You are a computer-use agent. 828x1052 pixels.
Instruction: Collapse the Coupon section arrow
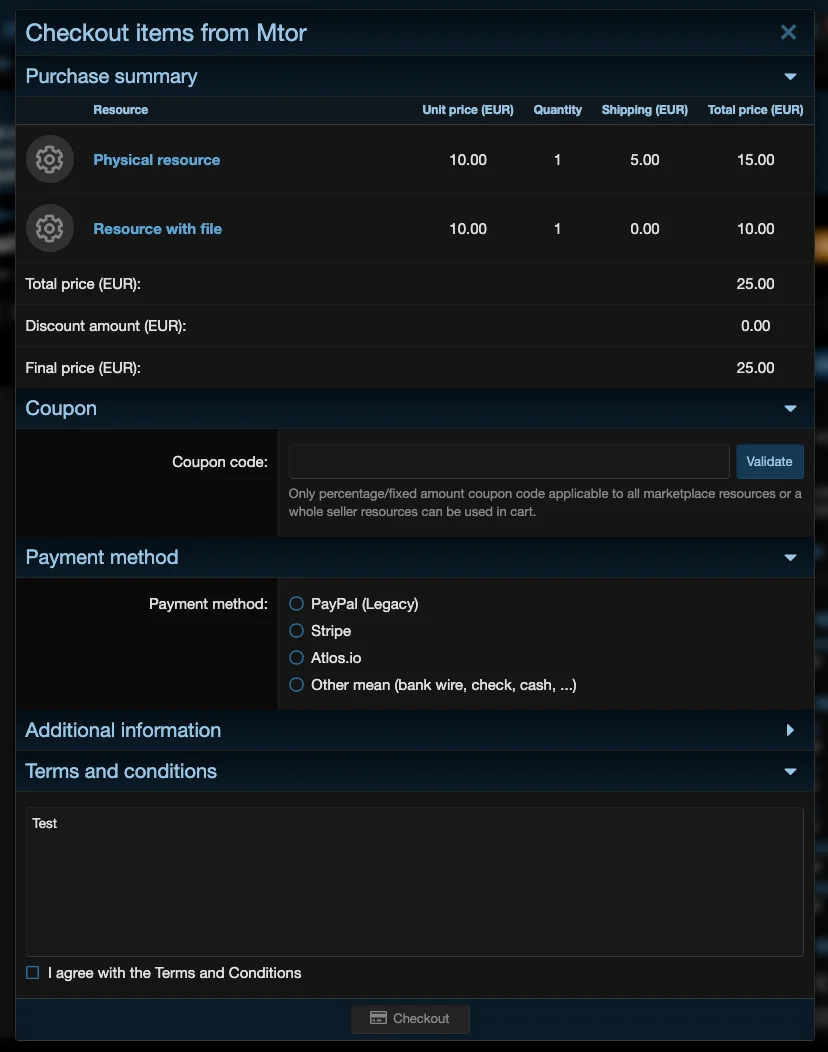pos(790,409)
